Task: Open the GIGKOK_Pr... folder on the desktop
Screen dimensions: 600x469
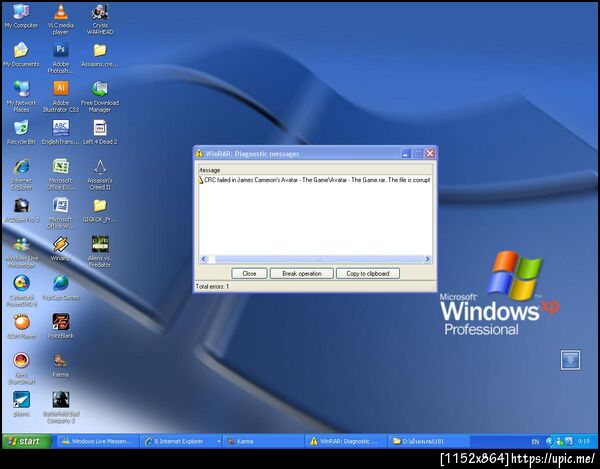Action: tap(100, 210)
